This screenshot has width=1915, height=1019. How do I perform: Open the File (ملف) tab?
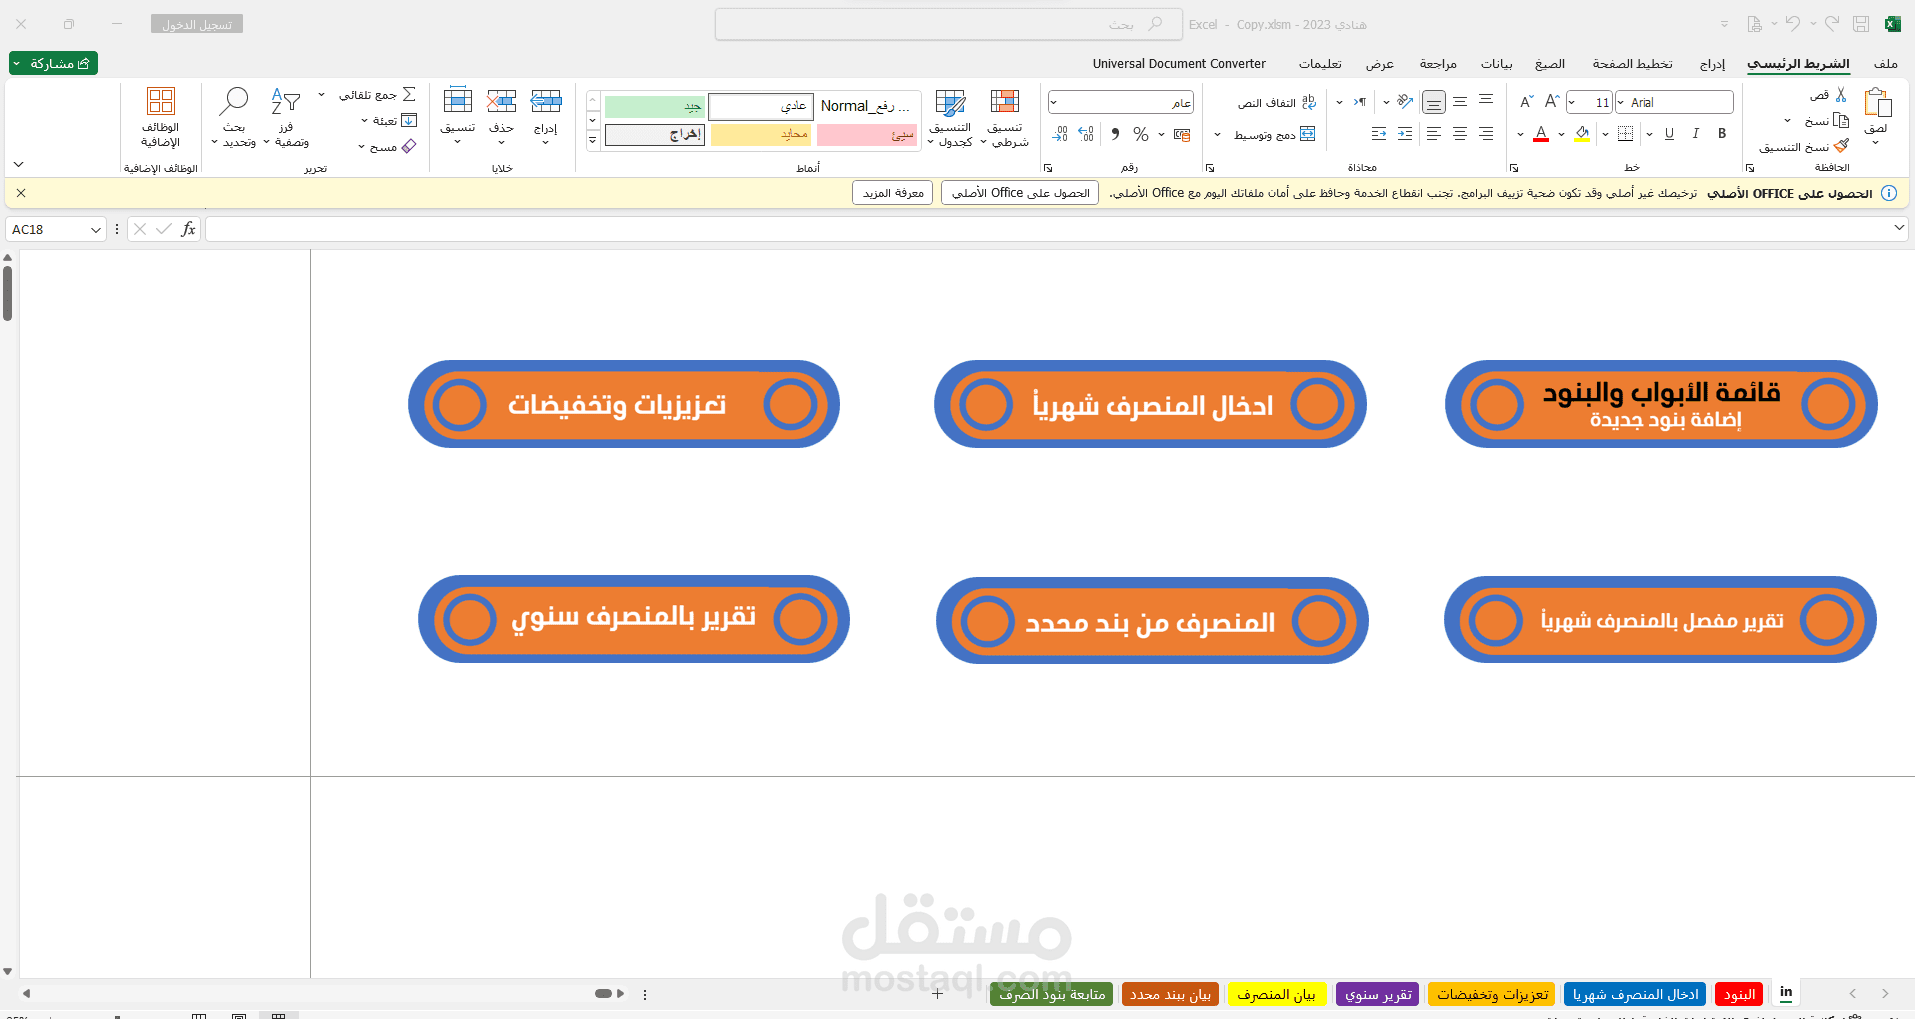tap(1886, 63)
